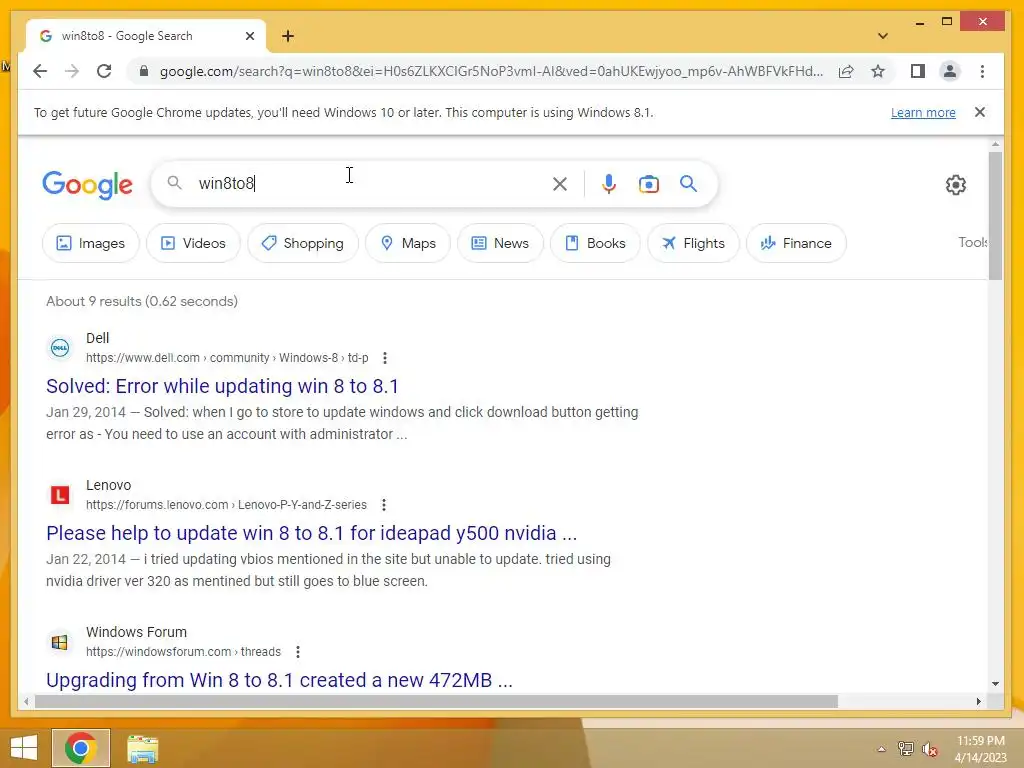The image size is (1024, 768).
Task: Share this page via share icon
Action: (x=846, y=71)
